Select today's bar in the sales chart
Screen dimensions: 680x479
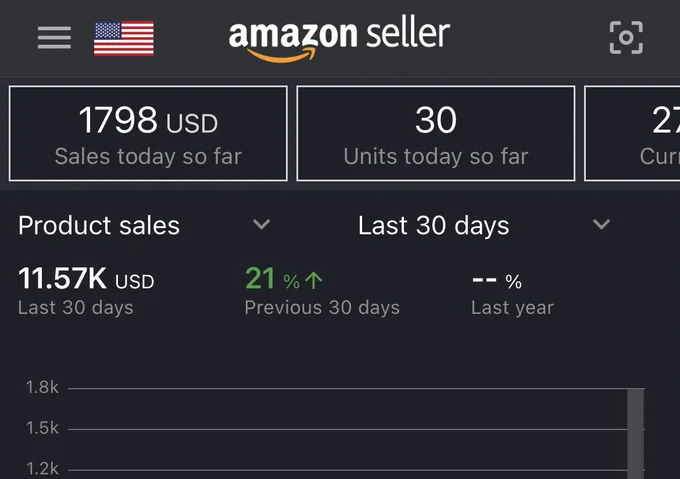[635, 434]
